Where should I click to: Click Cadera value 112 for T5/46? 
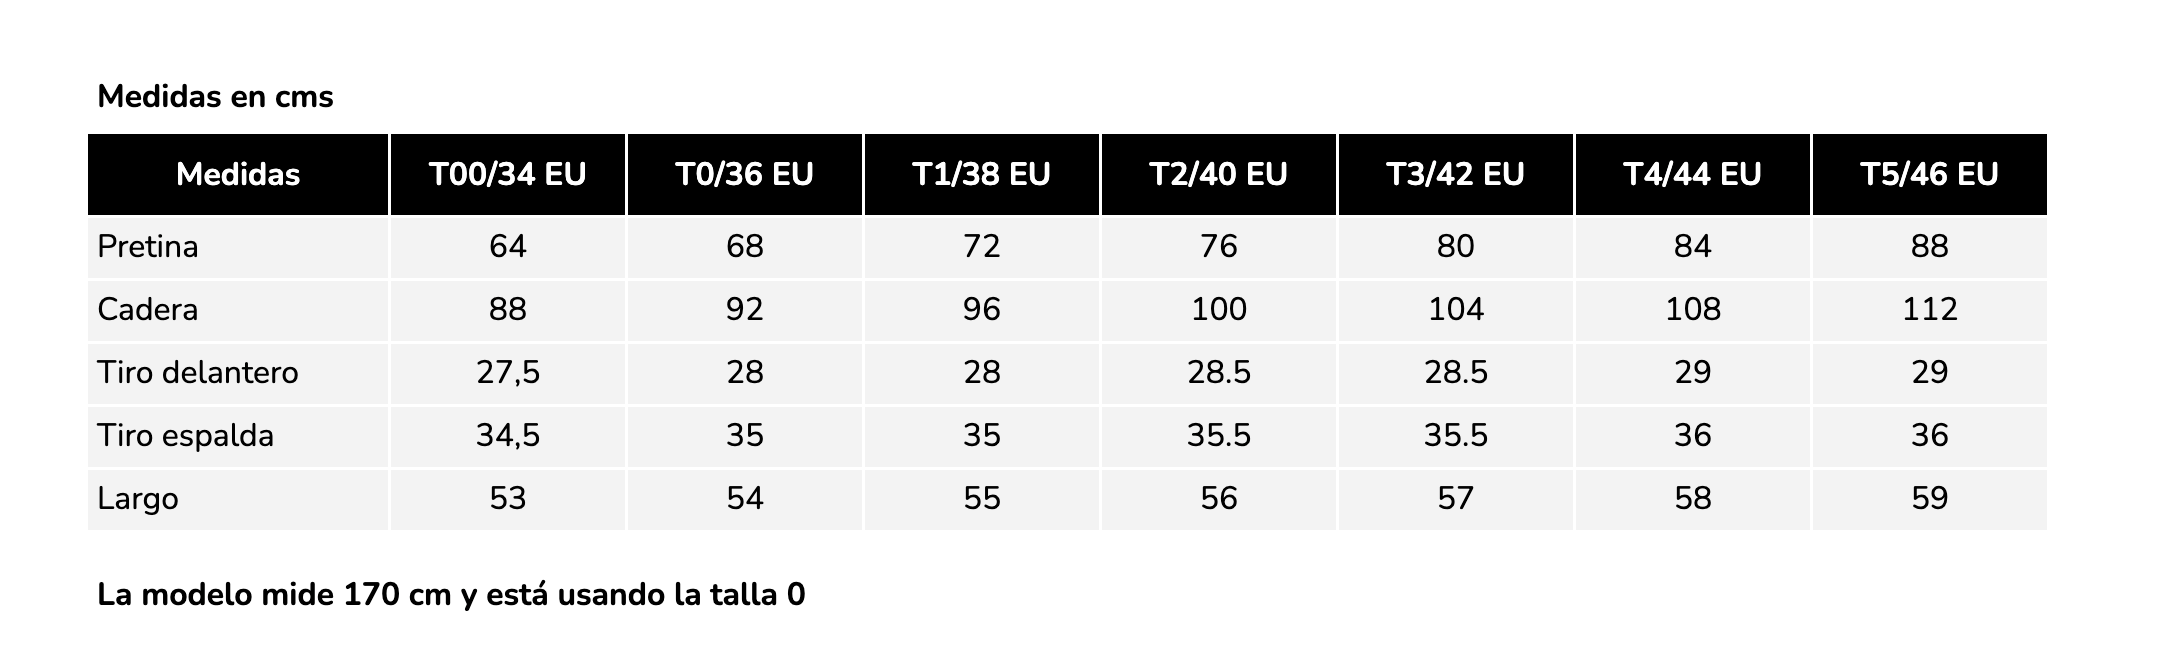(x=1930, y=310)
